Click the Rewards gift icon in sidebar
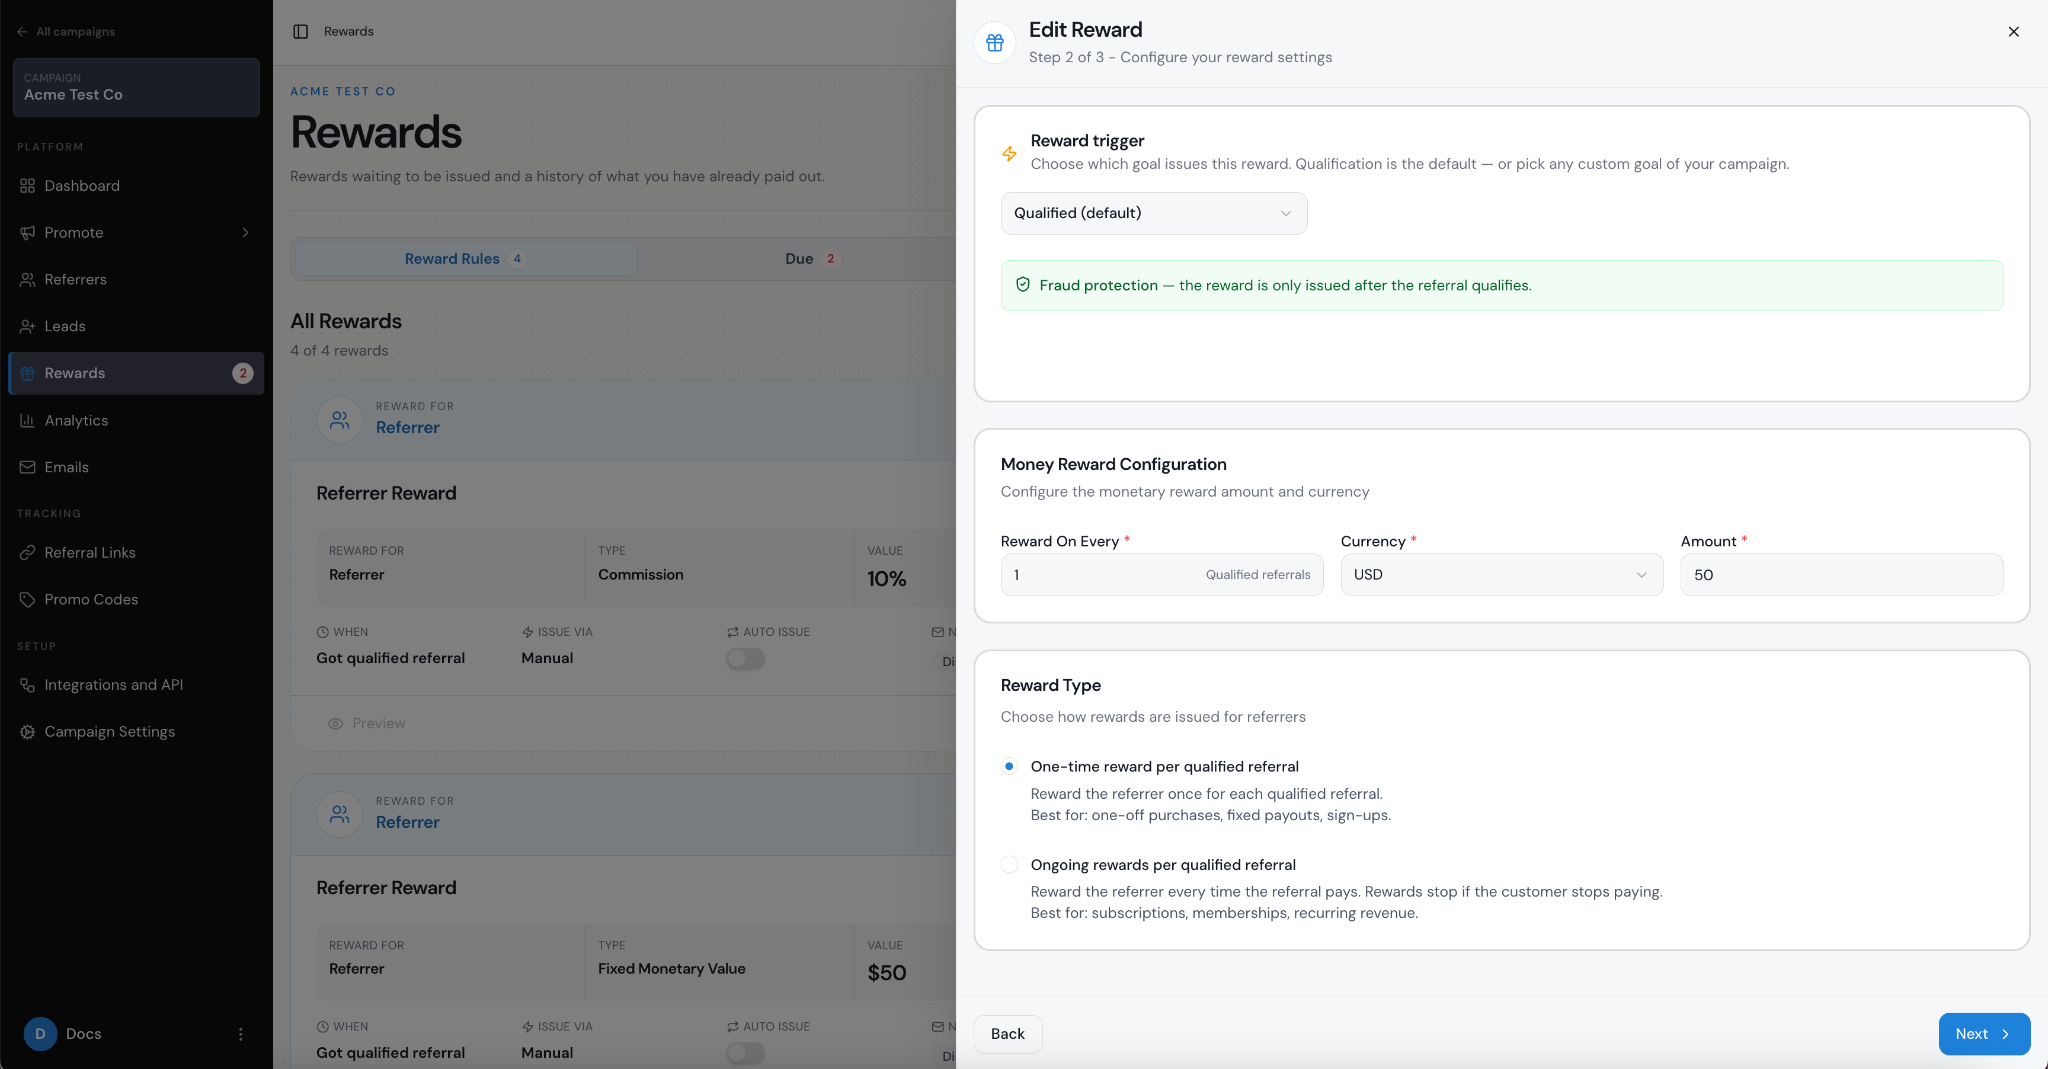 pyautogui.click(x=27, y=373)
